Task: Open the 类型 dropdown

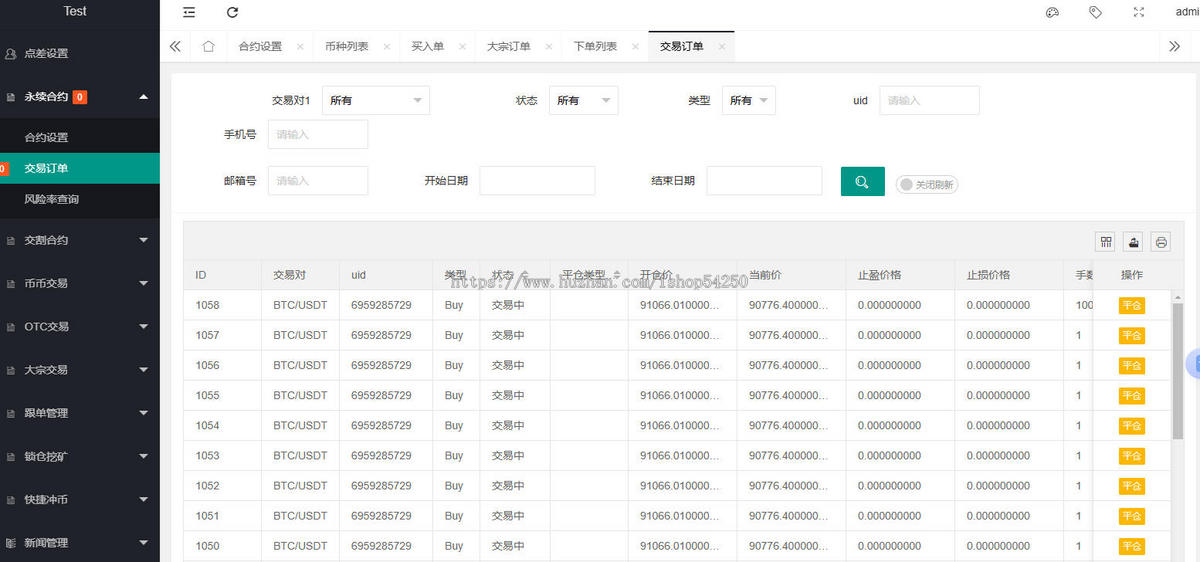Action: click(x=748, y=100)
